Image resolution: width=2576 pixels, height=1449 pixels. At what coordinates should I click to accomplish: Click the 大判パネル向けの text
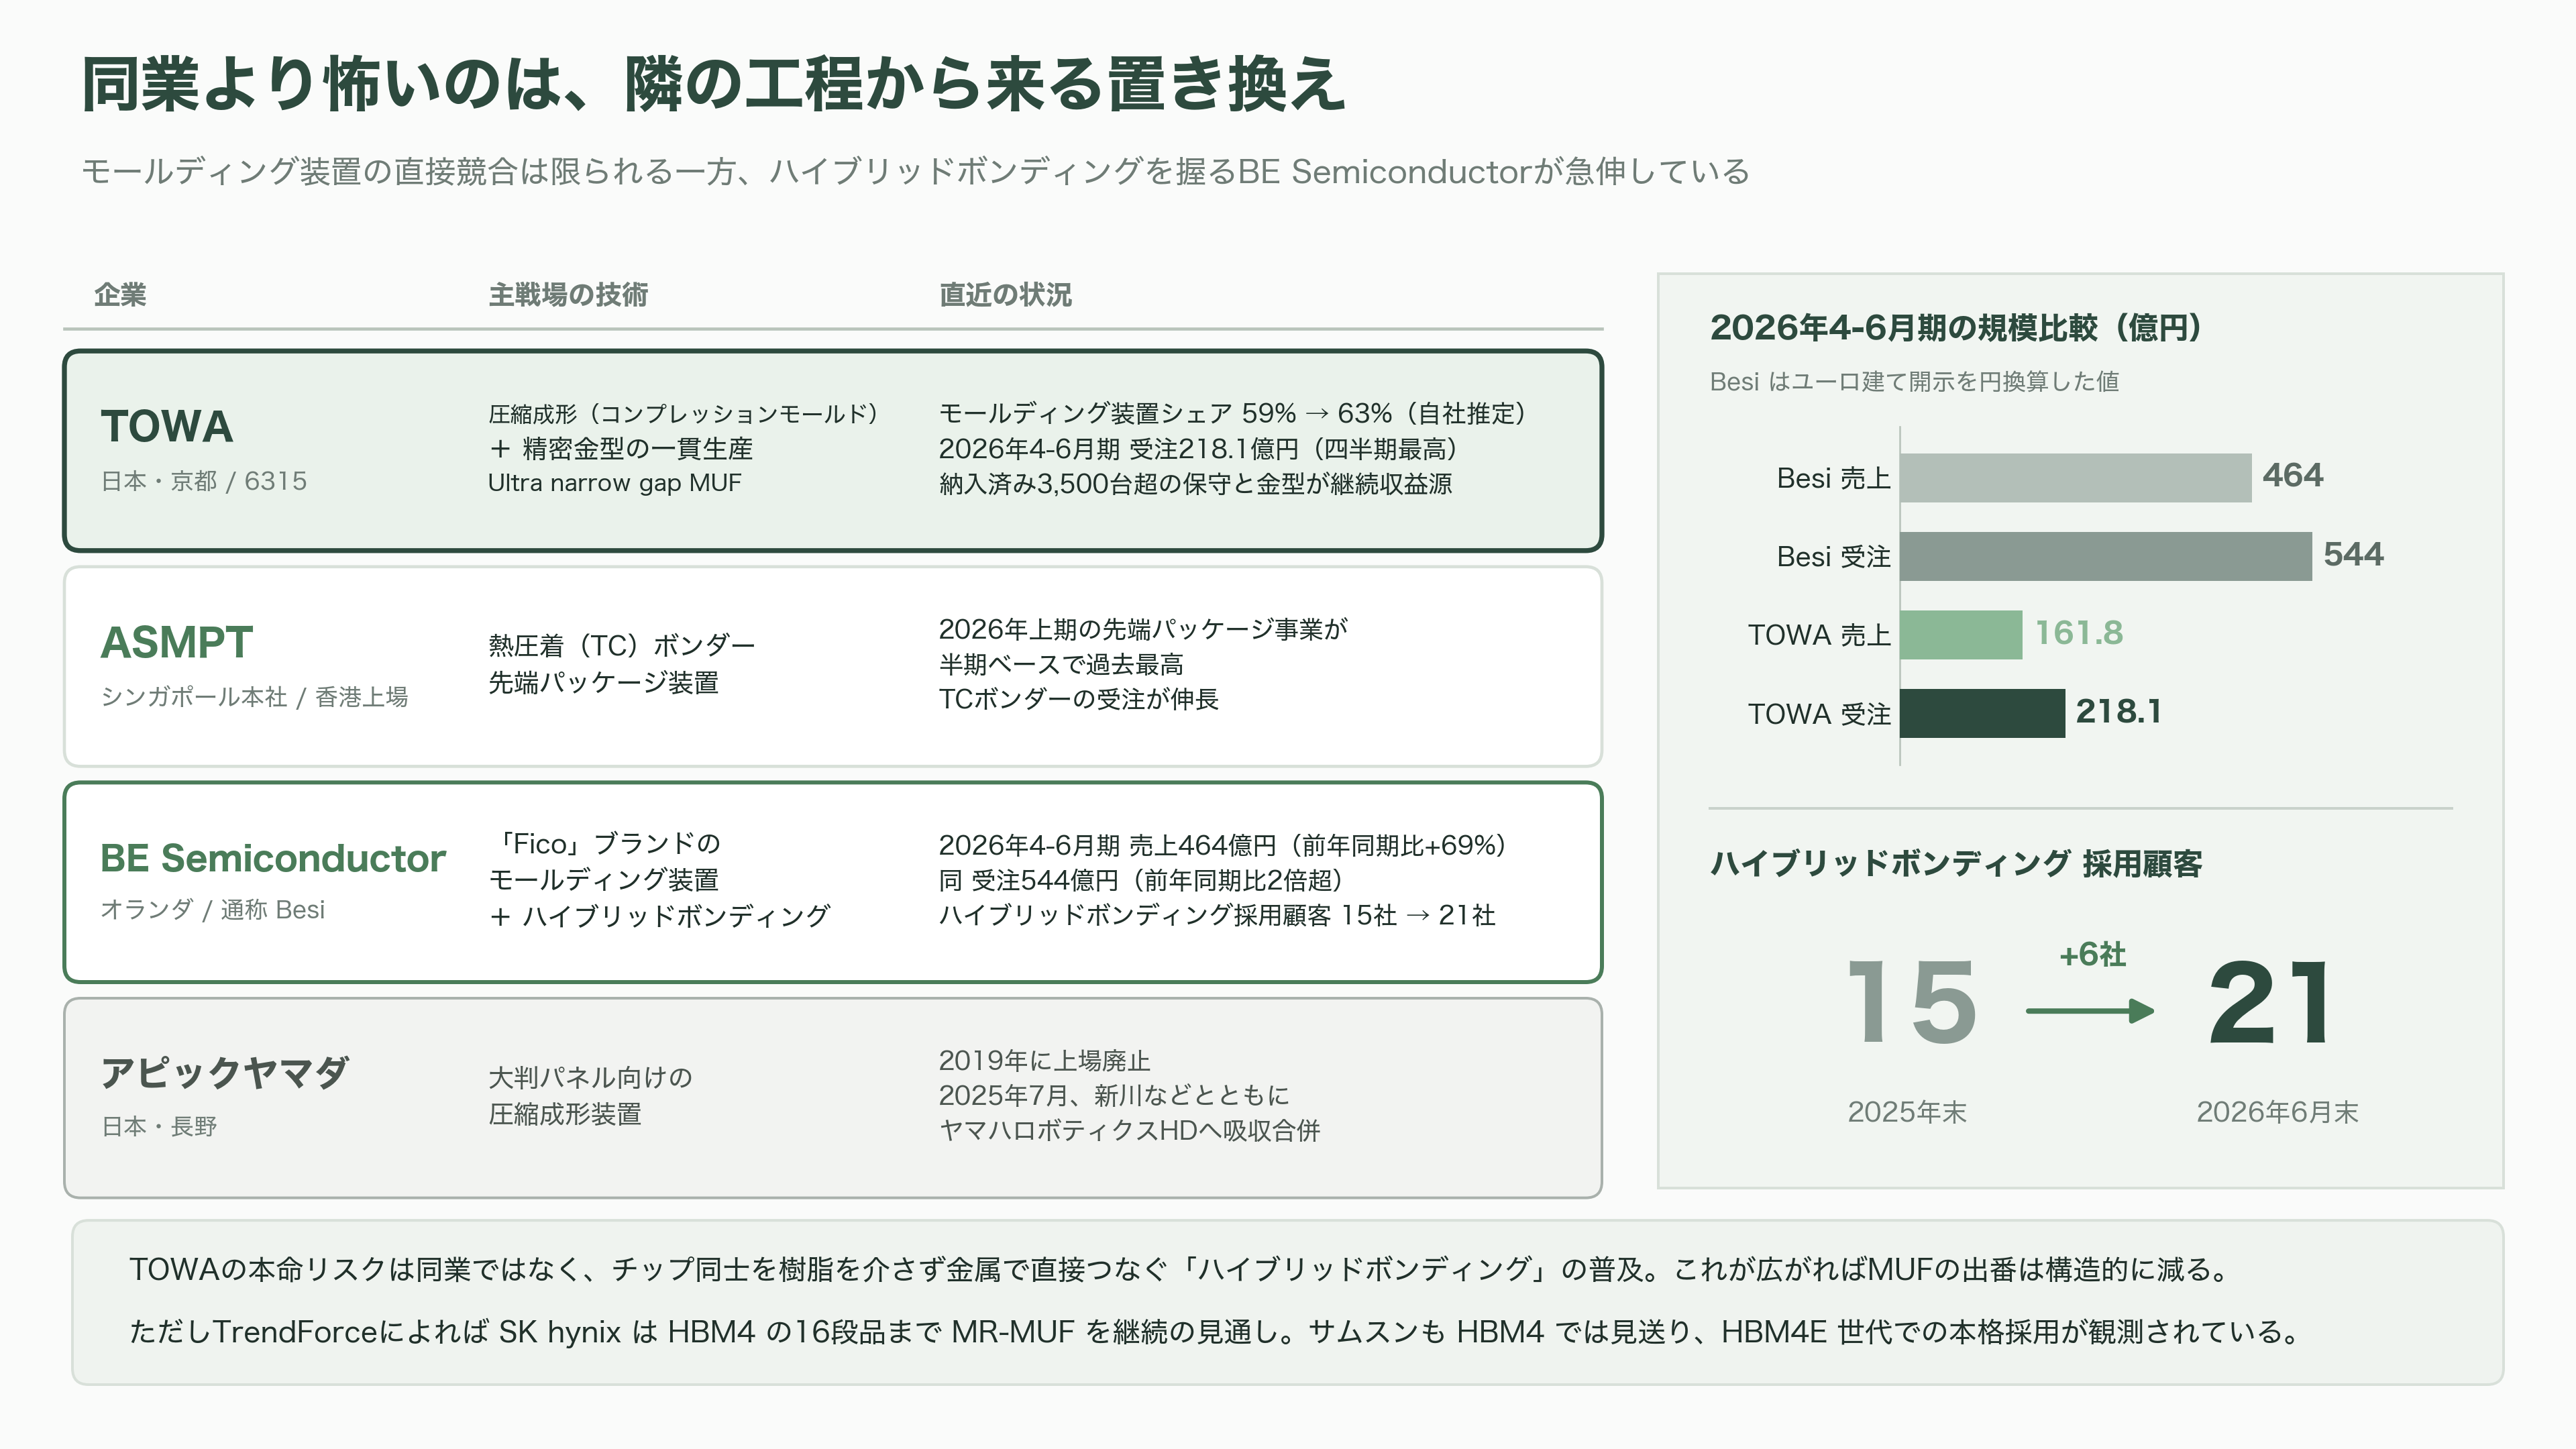pos(590,1077)
